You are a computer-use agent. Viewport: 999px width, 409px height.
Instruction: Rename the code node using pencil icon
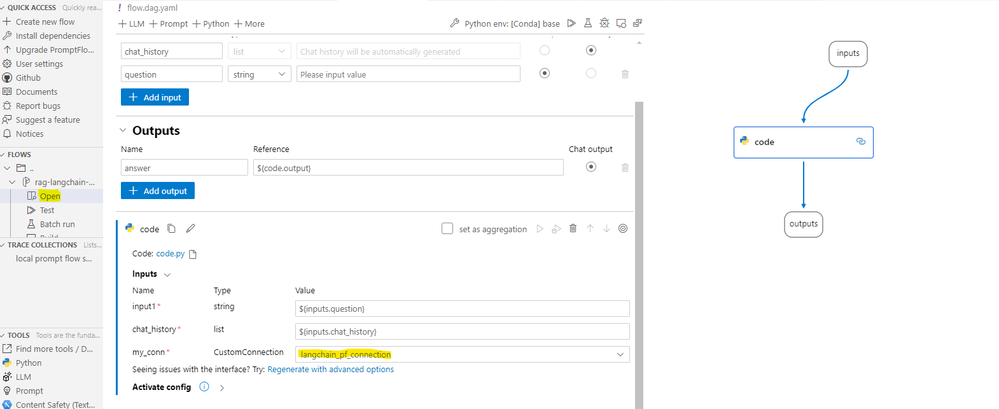click(x=191, y=229)
